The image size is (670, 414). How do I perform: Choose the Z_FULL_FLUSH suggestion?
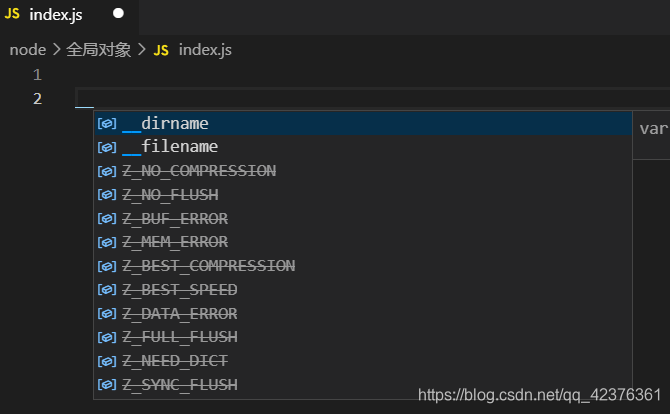[363, 338]
